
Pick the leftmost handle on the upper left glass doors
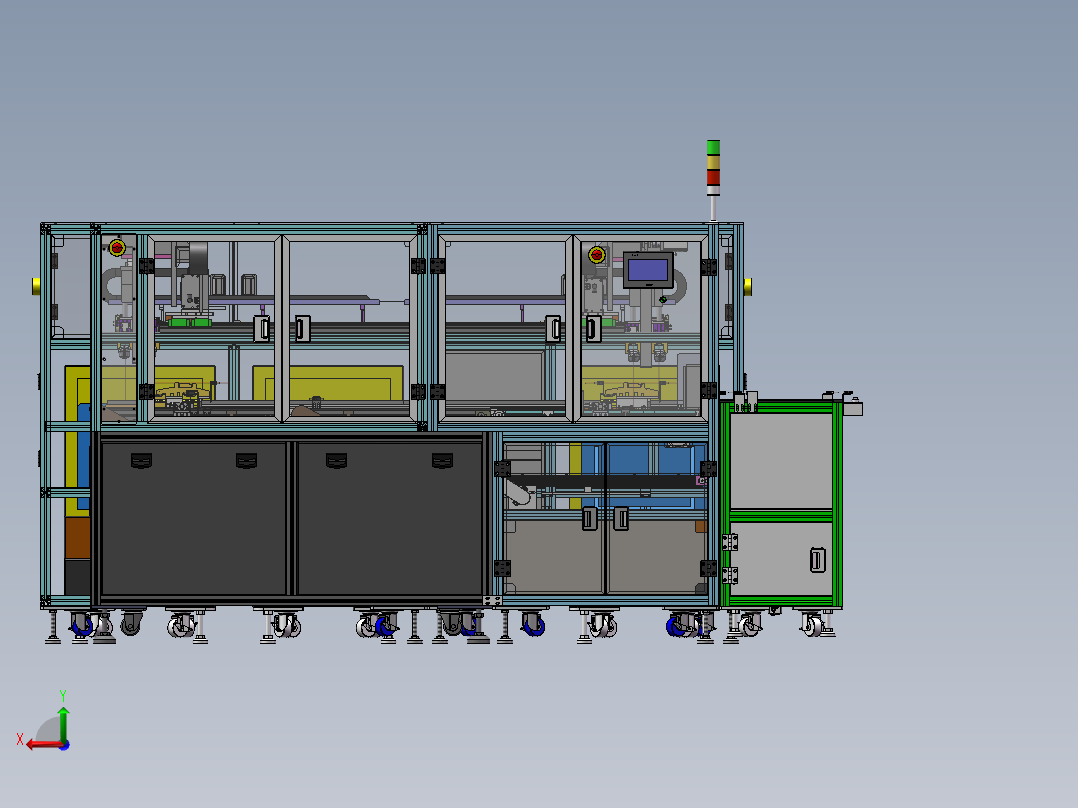tap(262, 329)
